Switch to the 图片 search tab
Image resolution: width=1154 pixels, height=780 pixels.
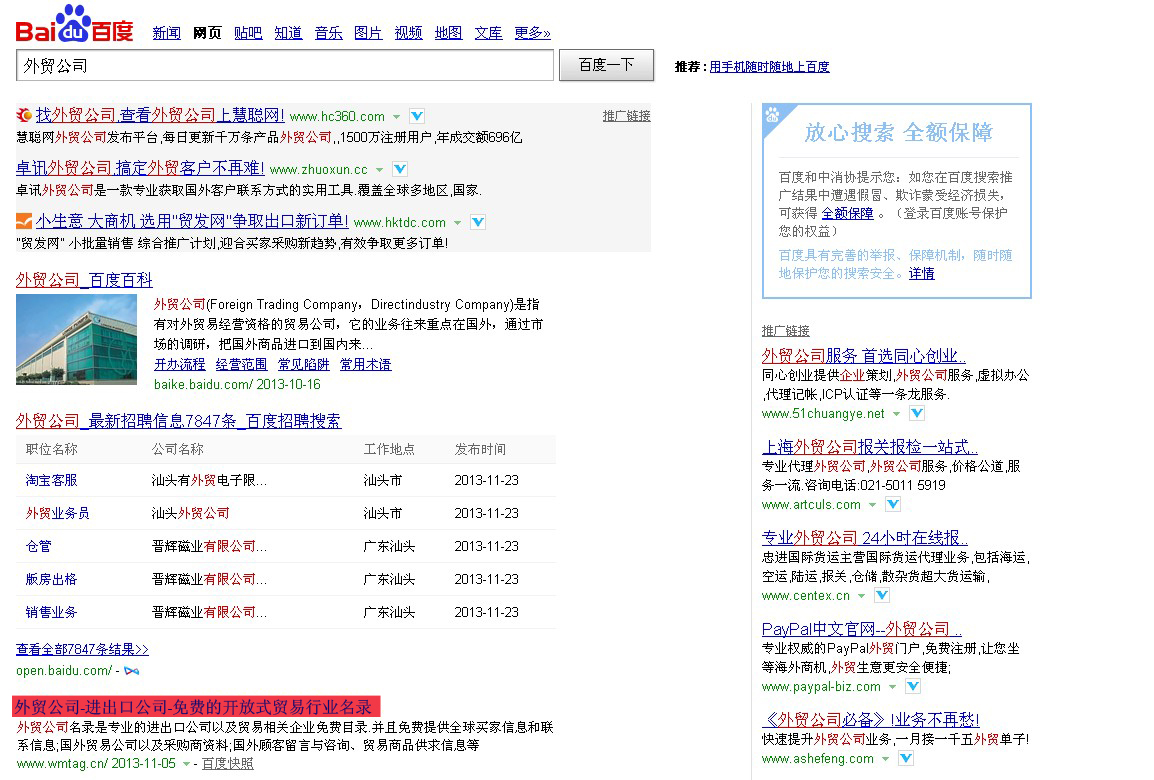(368, 33)
